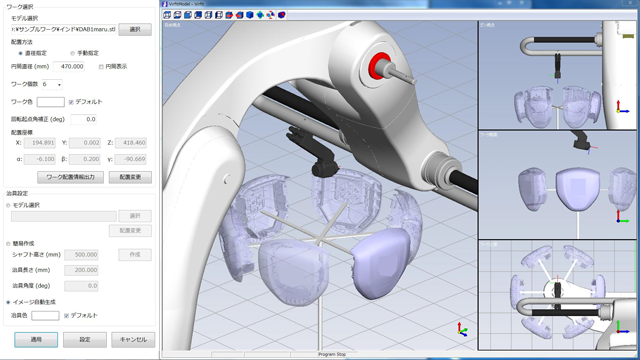Click the model 選択 button
Screen dimensions: 640x360
135,29
